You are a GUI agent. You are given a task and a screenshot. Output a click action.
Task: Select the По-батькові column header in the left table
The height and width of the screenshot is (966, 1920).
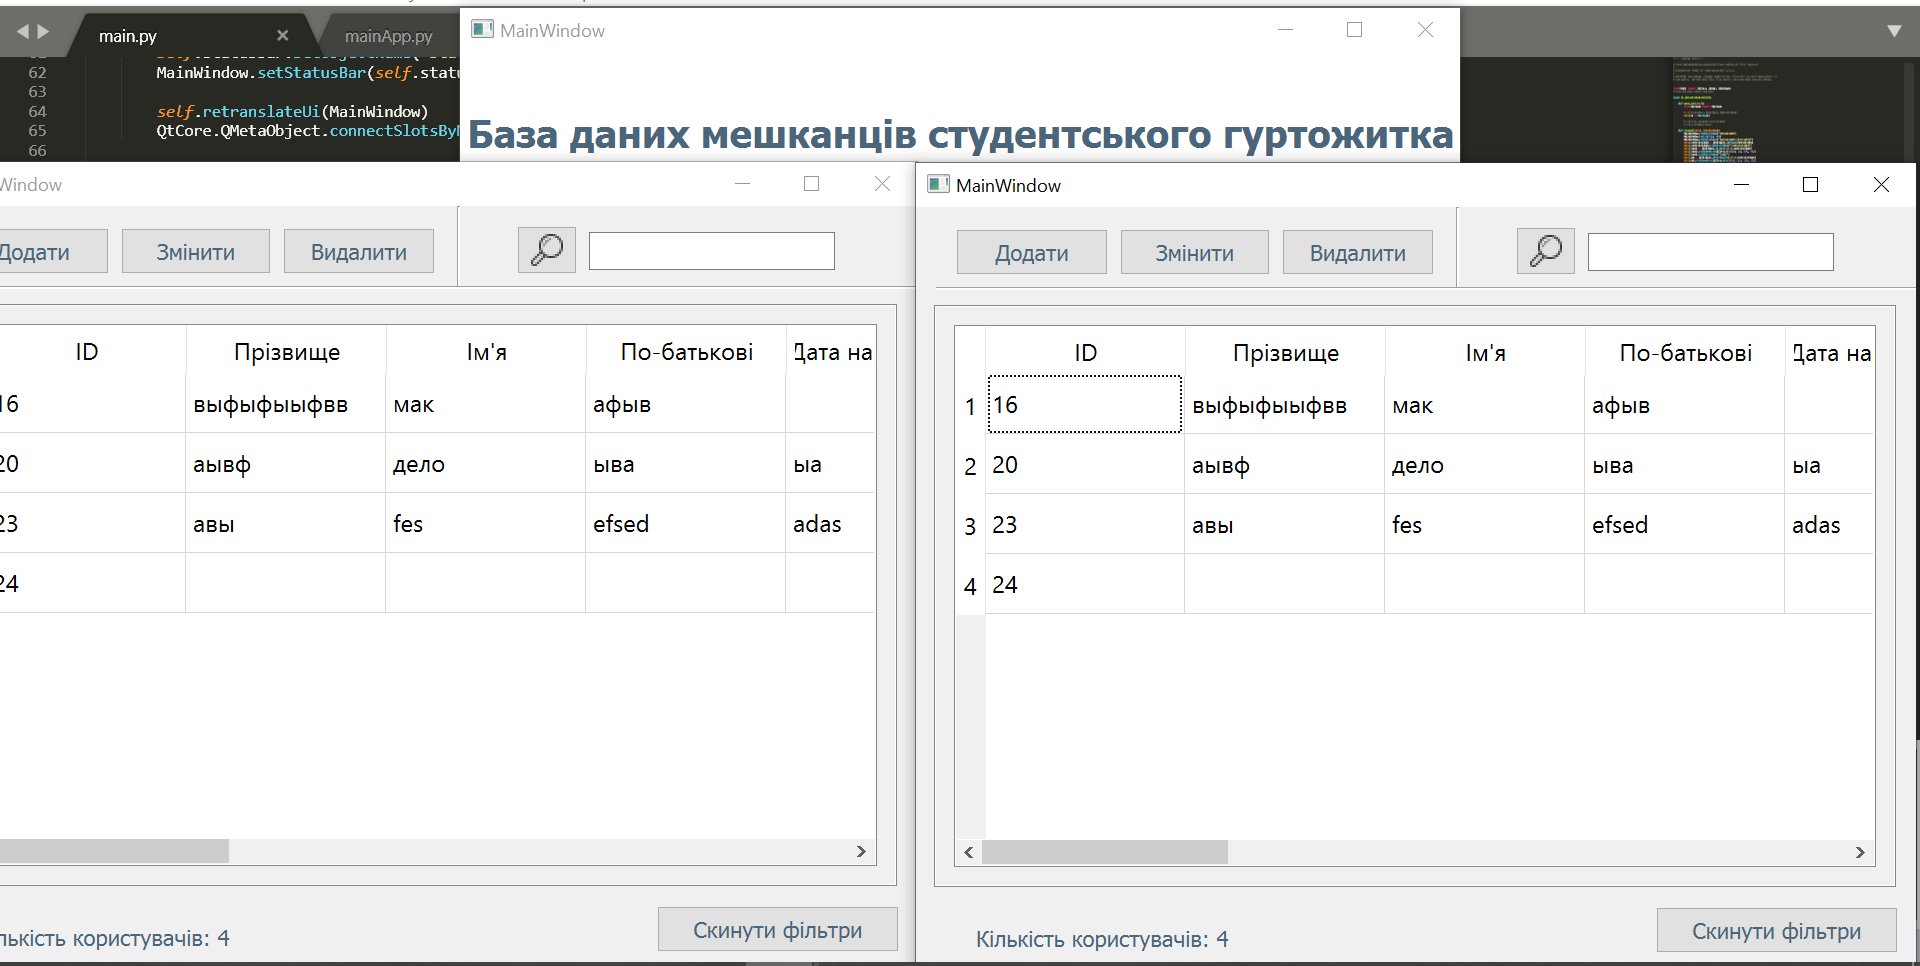point(686,352)
